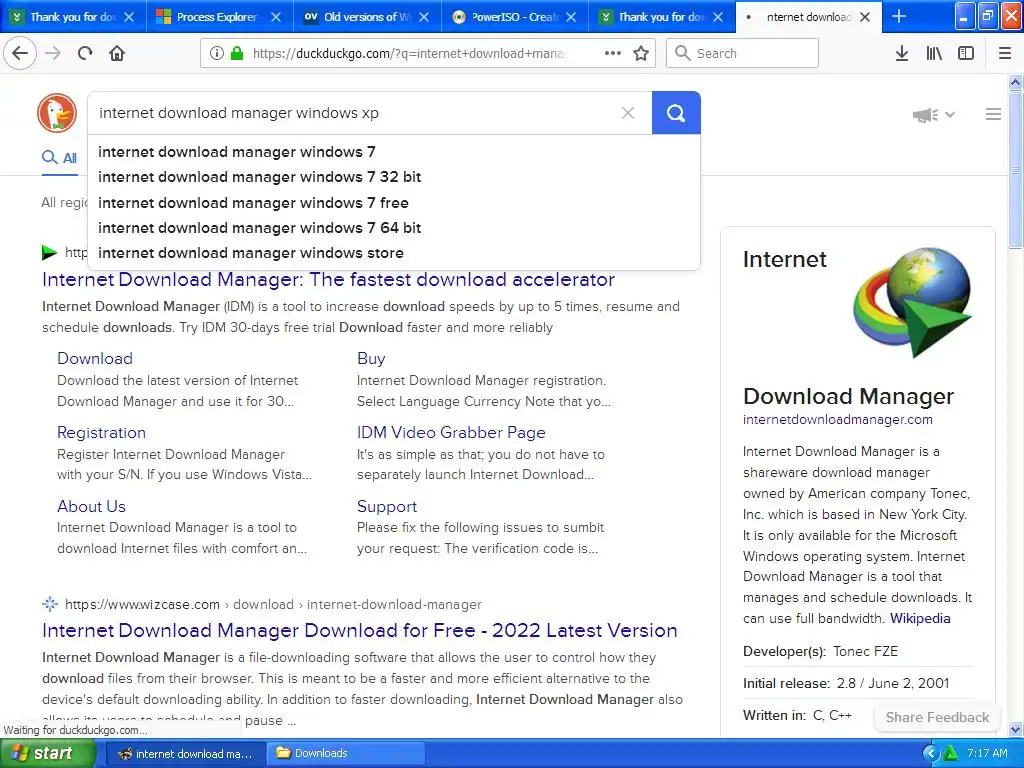
Task: Open the Registration sitelink
Action: [101, 432]
